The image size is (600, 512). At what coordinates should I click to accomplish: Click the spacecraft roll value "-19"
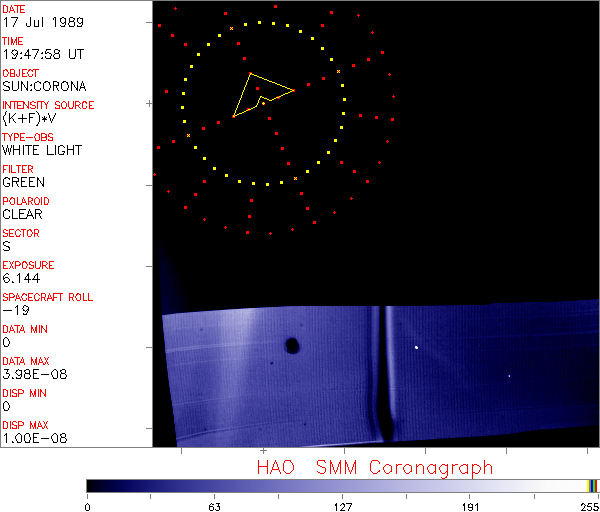pyautogui.click(x=14, y=310)
